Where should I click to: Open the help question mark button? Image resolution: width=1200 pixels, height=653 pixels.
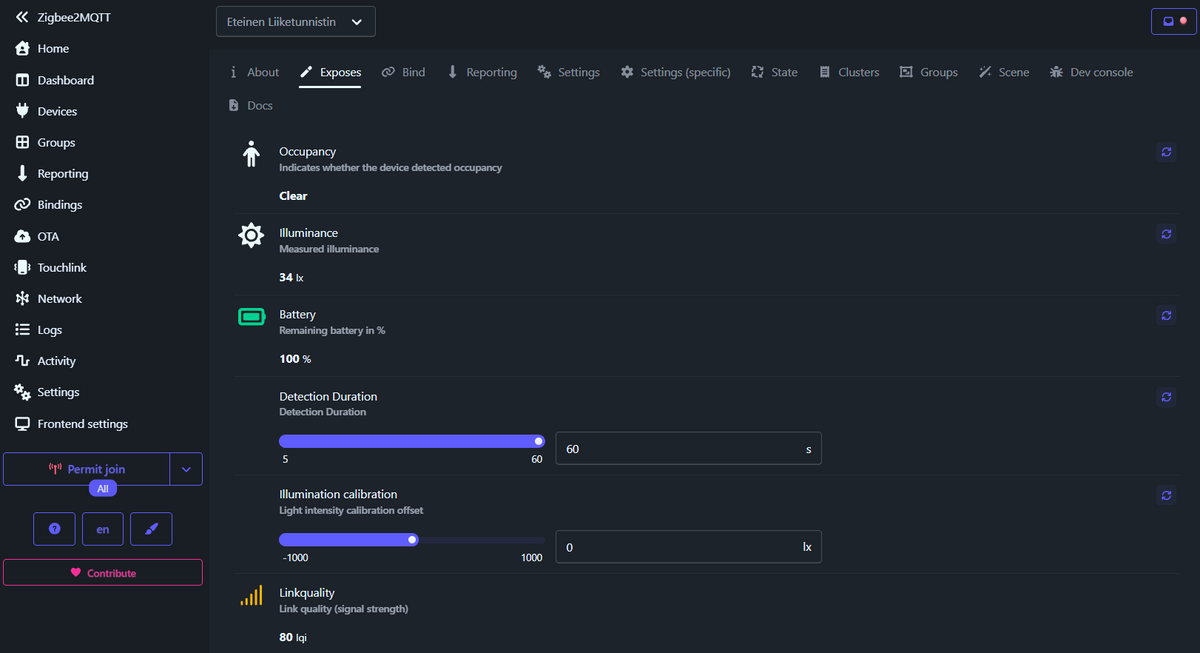coord(54,529)
